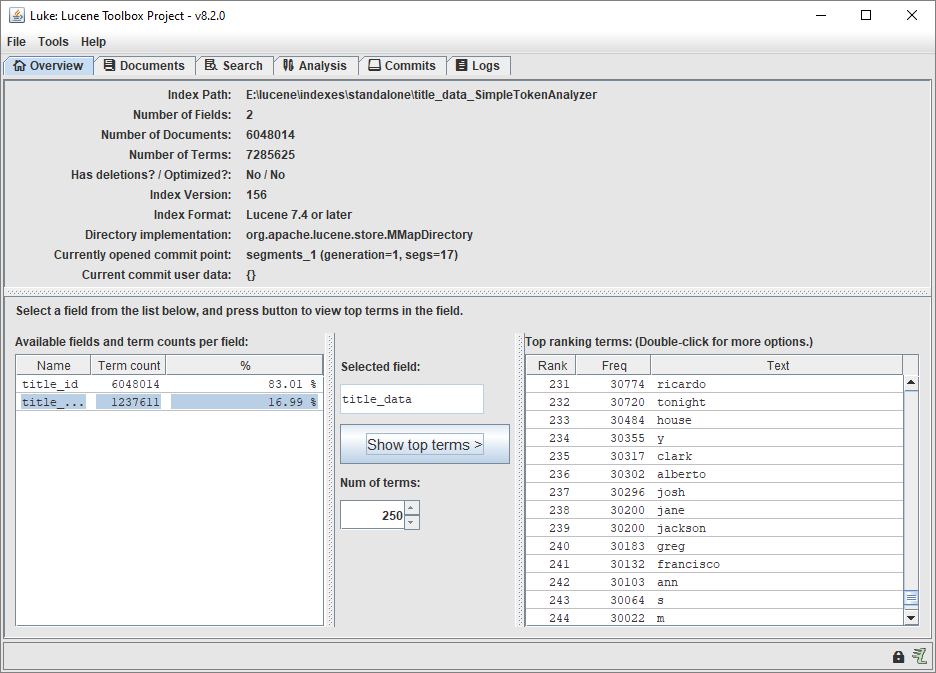This screenshot has height=673, width=936.
Task: Click the Num of terms input field
Action: pyautogui.click(x=372, y=515)
